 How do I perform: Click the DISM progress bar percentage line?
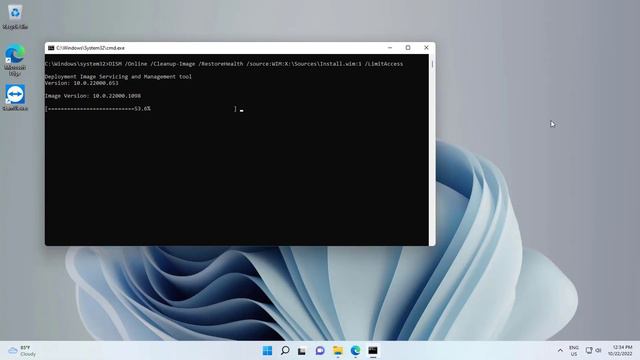141,109
